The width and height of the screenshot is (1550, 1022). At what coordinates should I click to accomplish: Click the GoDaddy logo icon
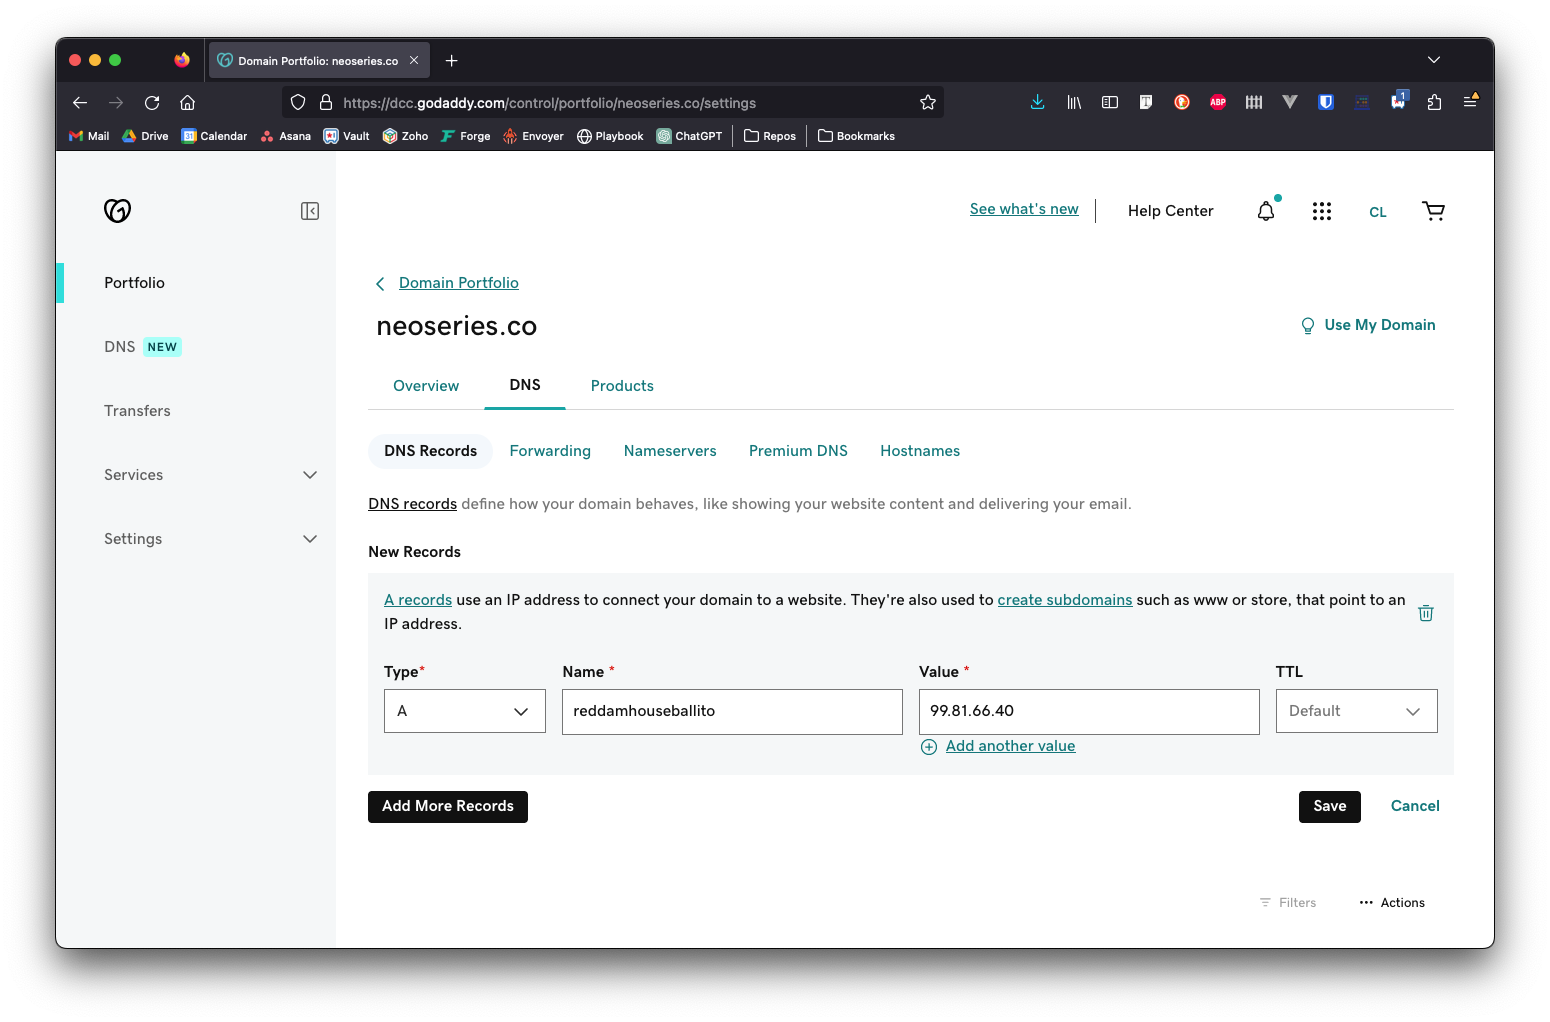click(x=117, y=210)
